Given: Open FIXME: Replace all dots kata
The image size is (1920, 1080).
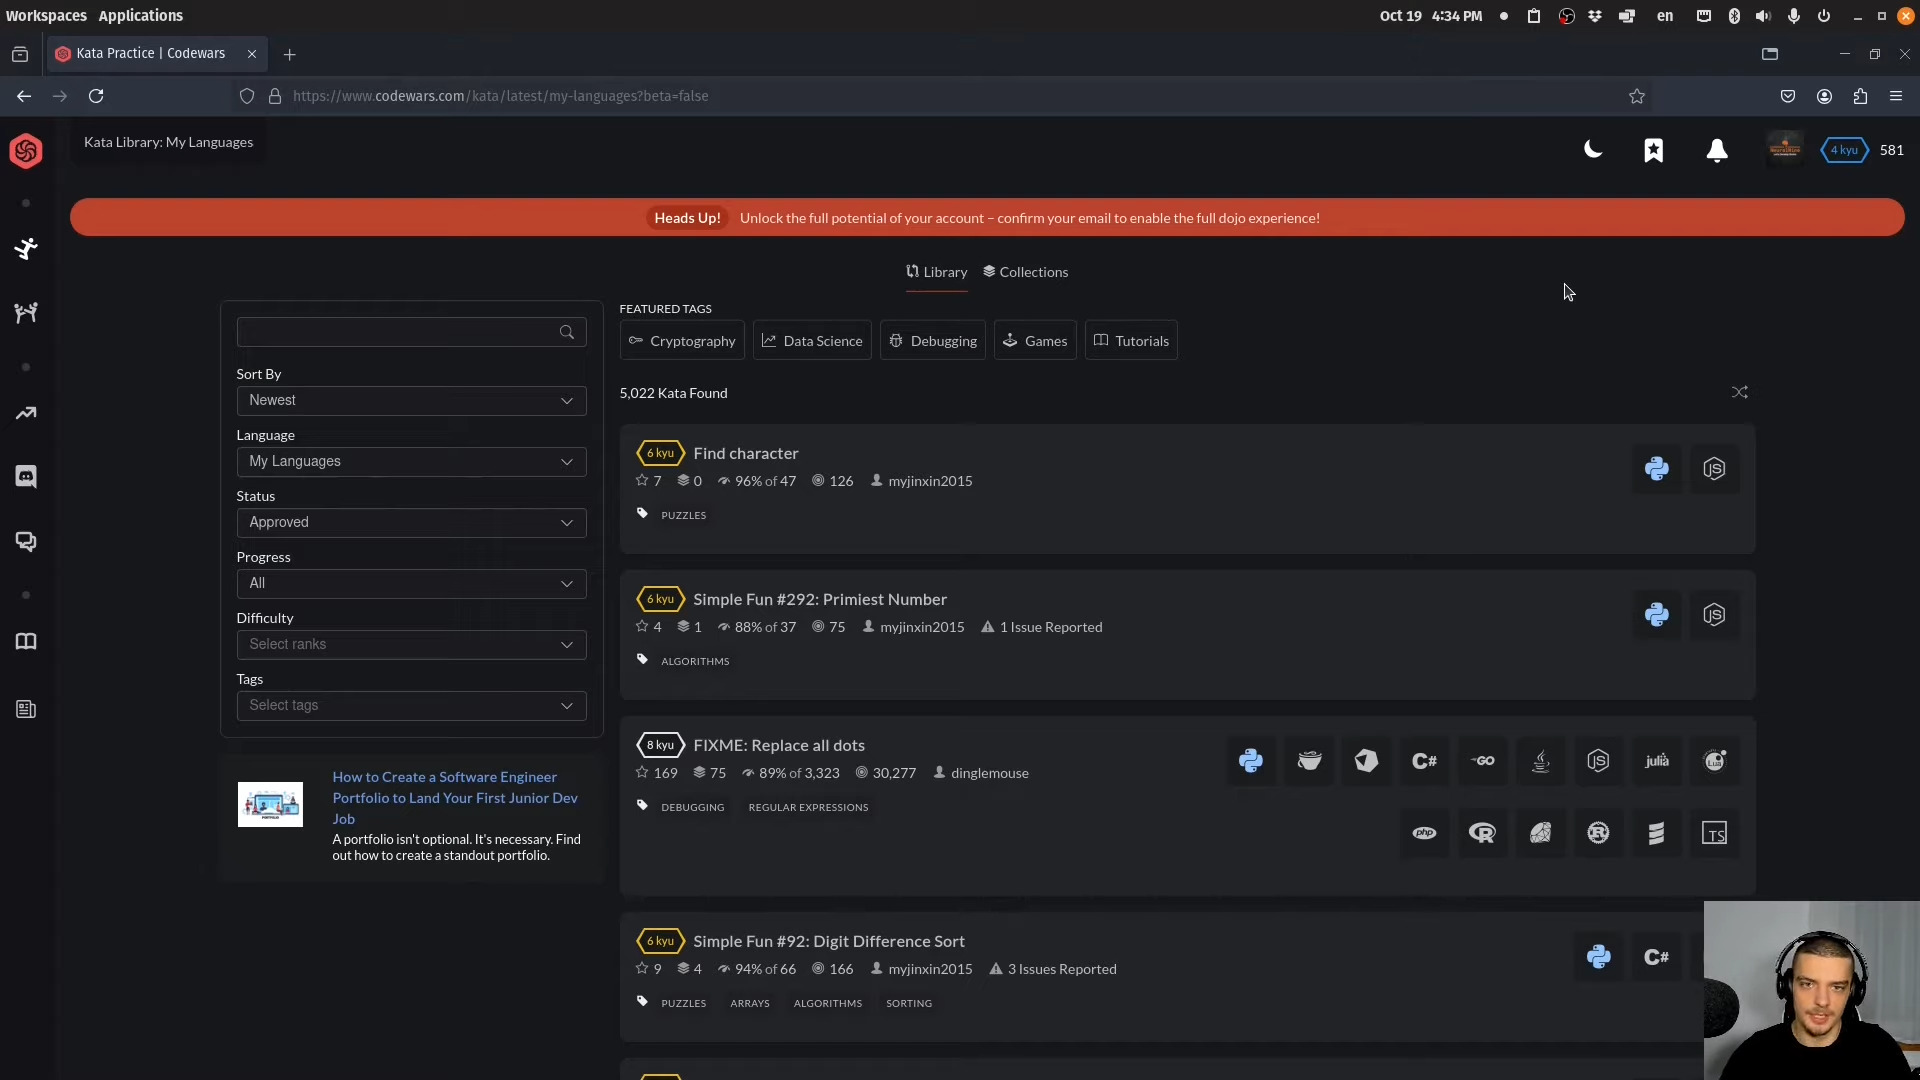Looking at the screenshot, I should click(779, 745).
